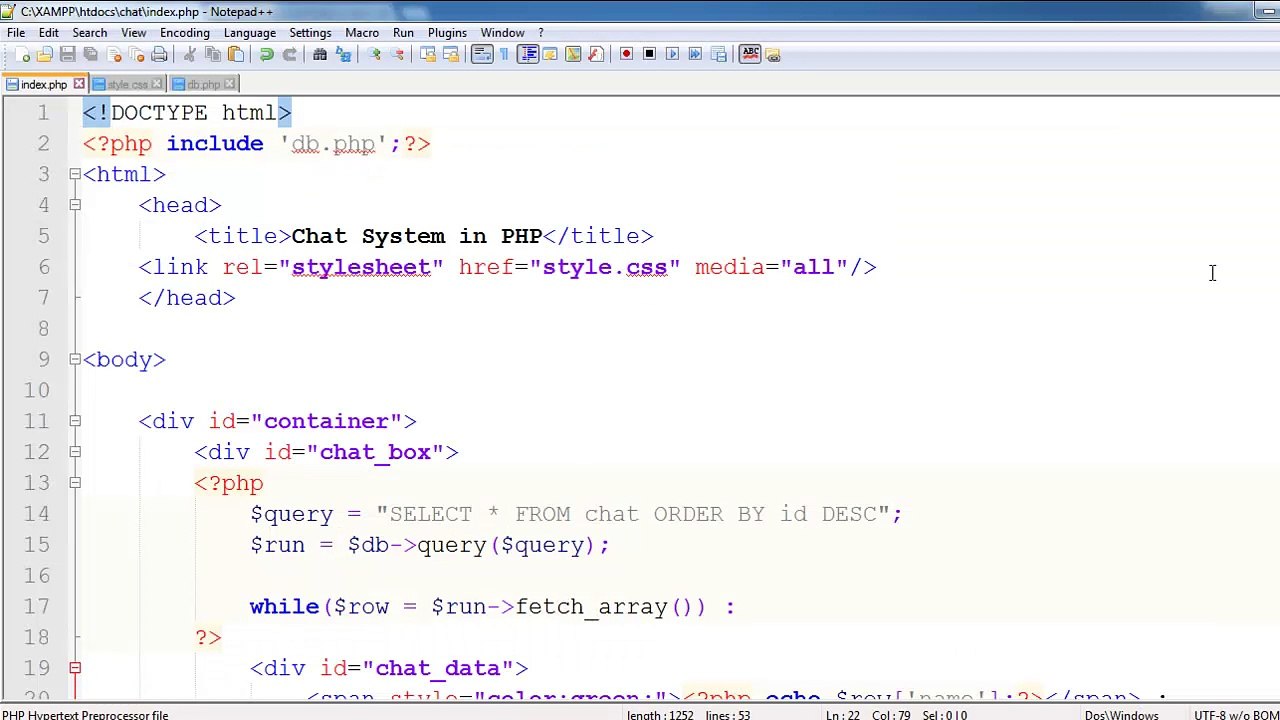Print the document with the printer icon
1280x720 pixels.
click(x=159, y=54)
